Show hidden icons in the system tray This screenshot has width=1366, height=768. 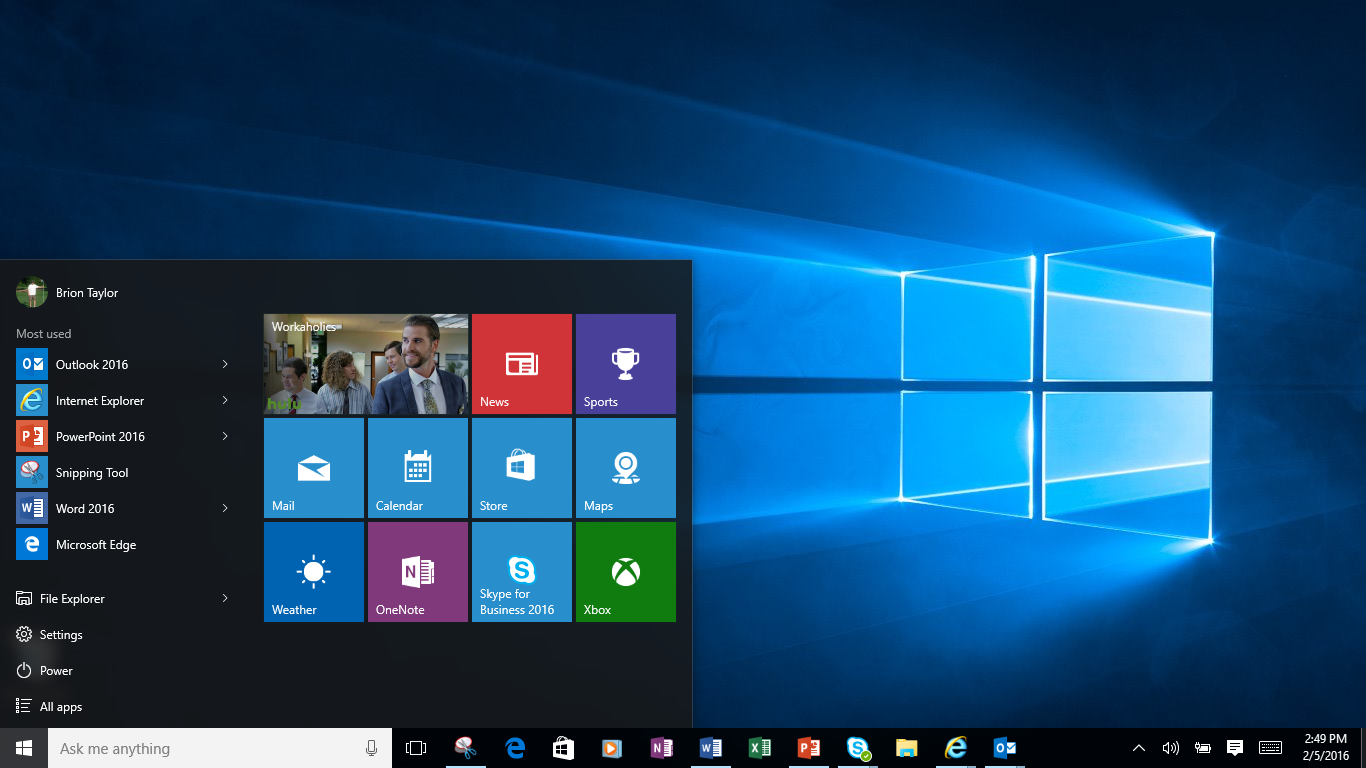[x=1139, y=747]
